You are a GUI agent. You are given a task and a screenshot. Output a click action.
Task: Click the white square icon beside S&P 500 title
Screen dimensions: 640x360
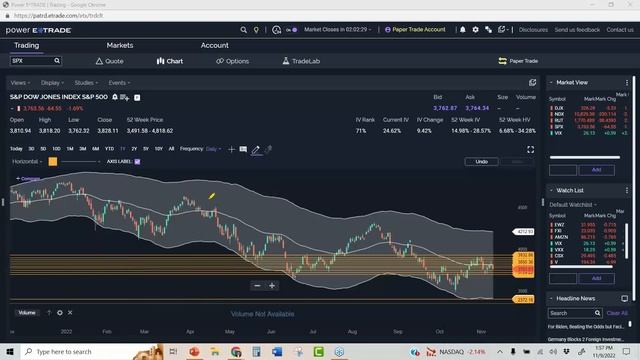point(137,98)
